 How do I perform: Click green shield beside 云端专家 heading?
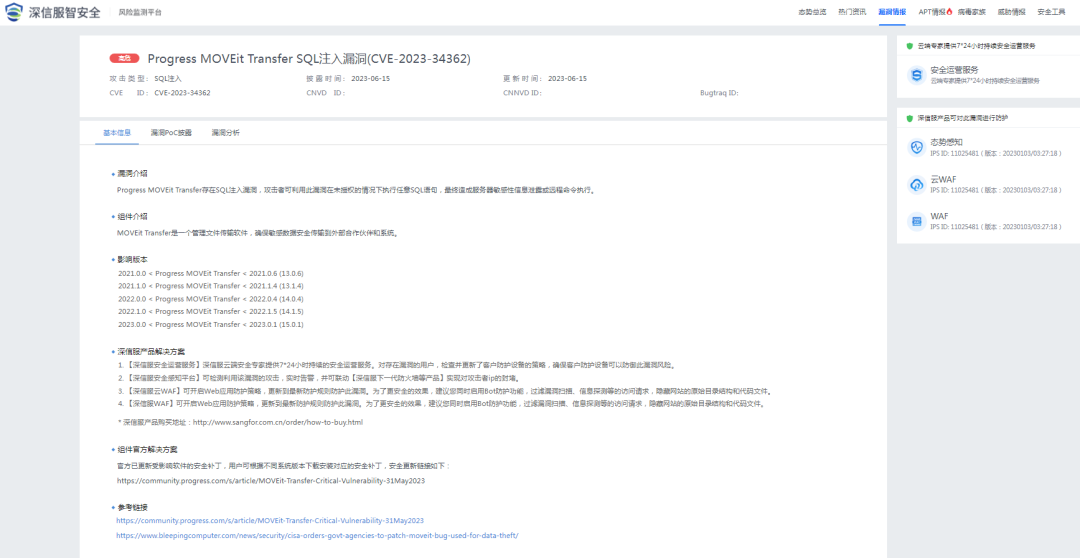(x=910, y=45)
